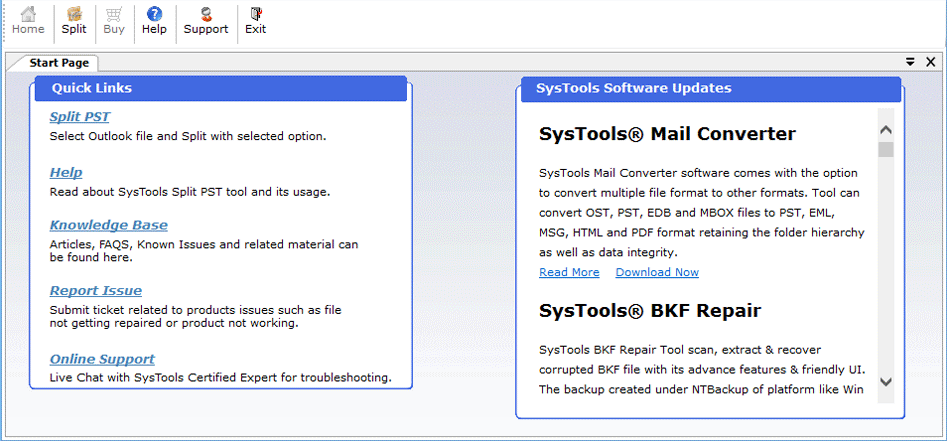947x441 pixels.
Task: Open the Split PST quick link
Action: tap(80, 117)
